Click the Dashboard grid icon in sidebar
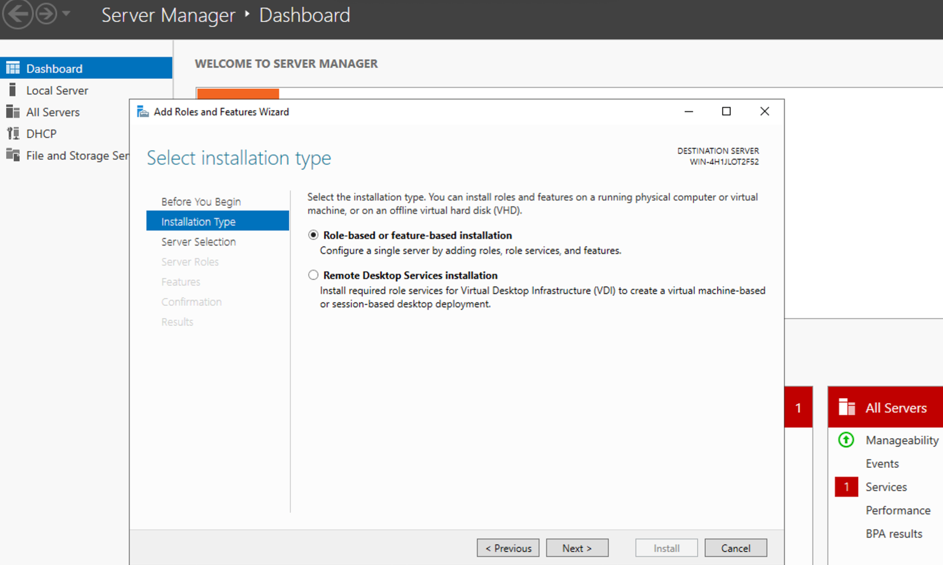The image size is (943, 565). click(13, 68)
